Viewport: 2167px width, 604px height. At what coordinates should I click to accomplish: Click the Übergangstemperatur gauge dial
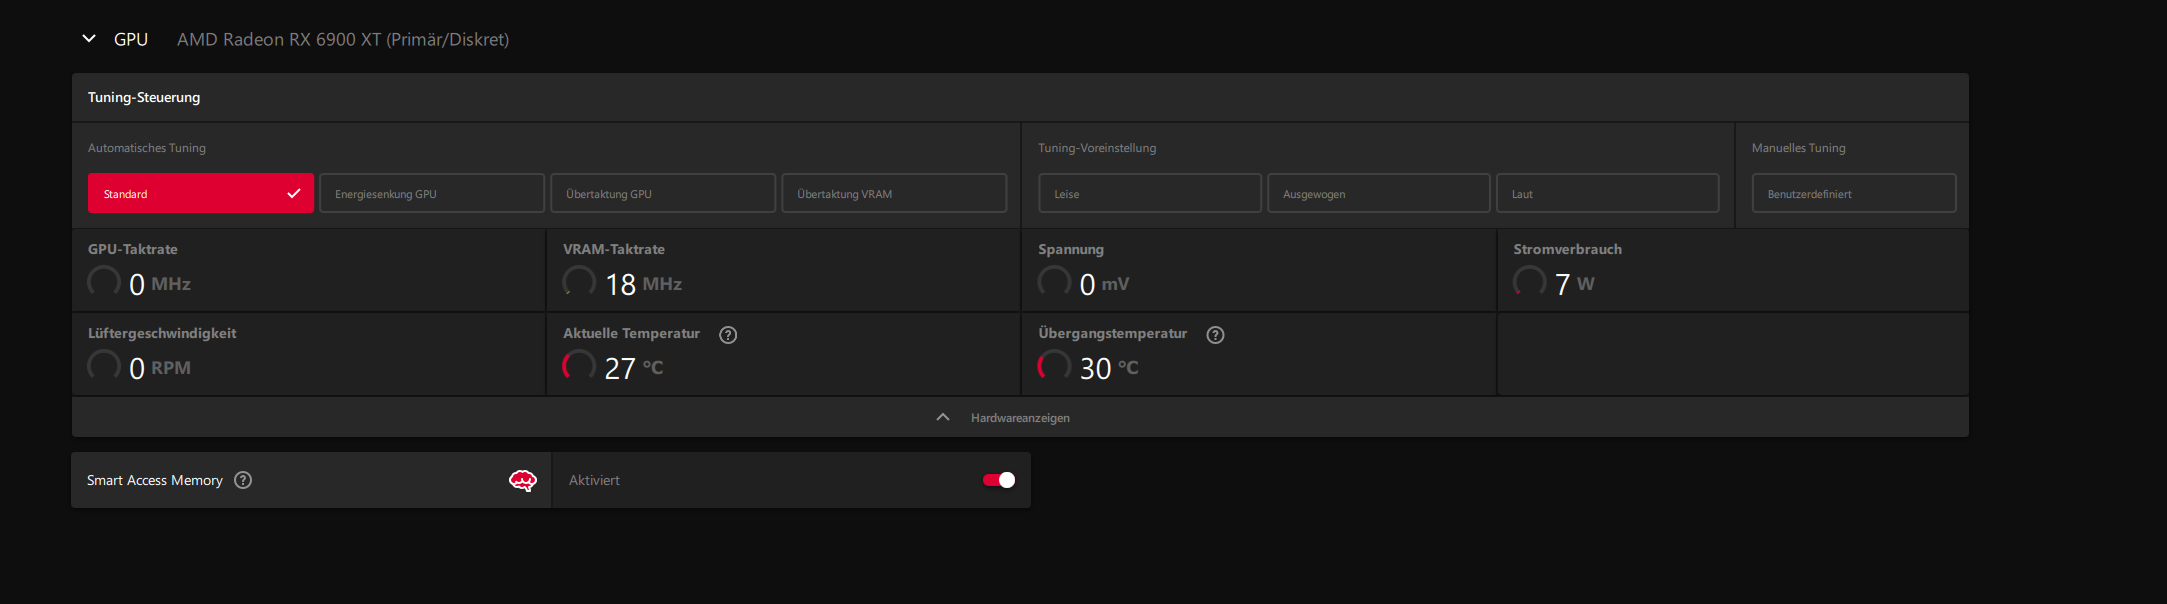tap(1054, 366)
